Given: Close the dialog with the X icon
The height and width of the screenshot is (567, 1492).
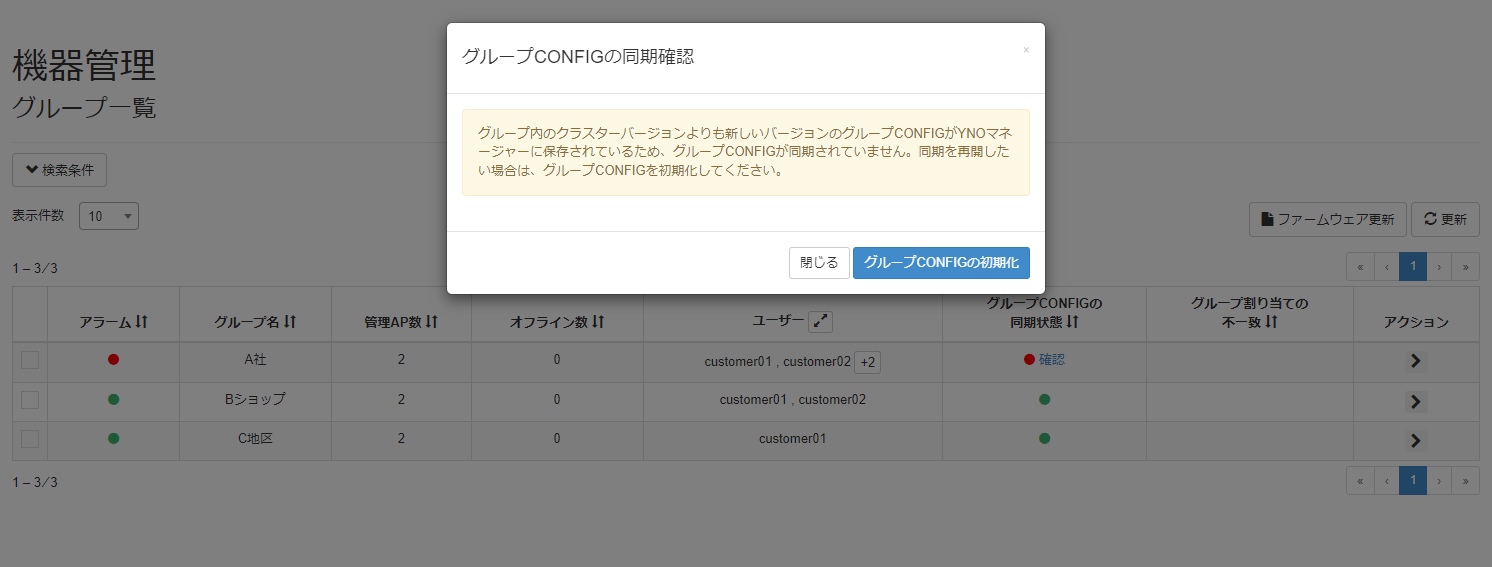Looking at the screenshot, I should coord(1025,50).
